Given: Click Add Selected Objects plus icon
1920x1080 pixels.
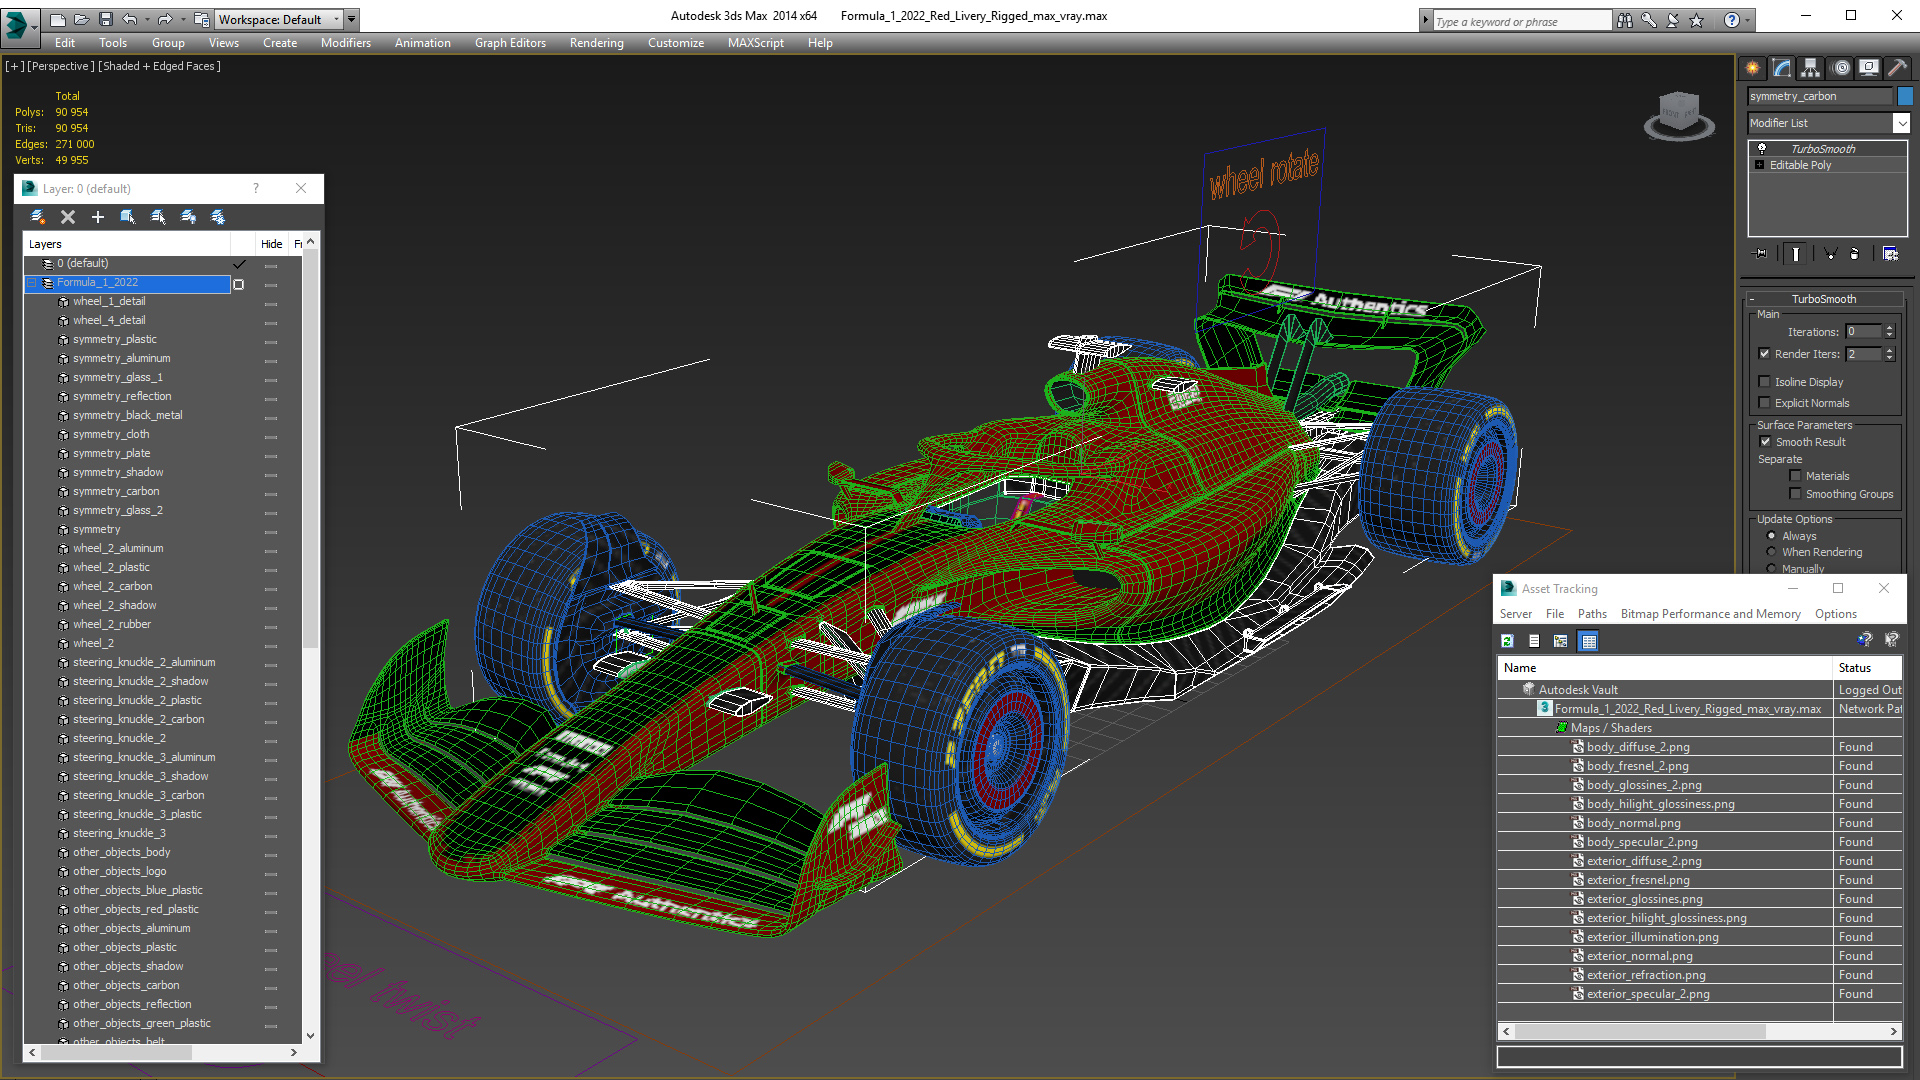Looking at the screenshot, I should click(98, 217).
